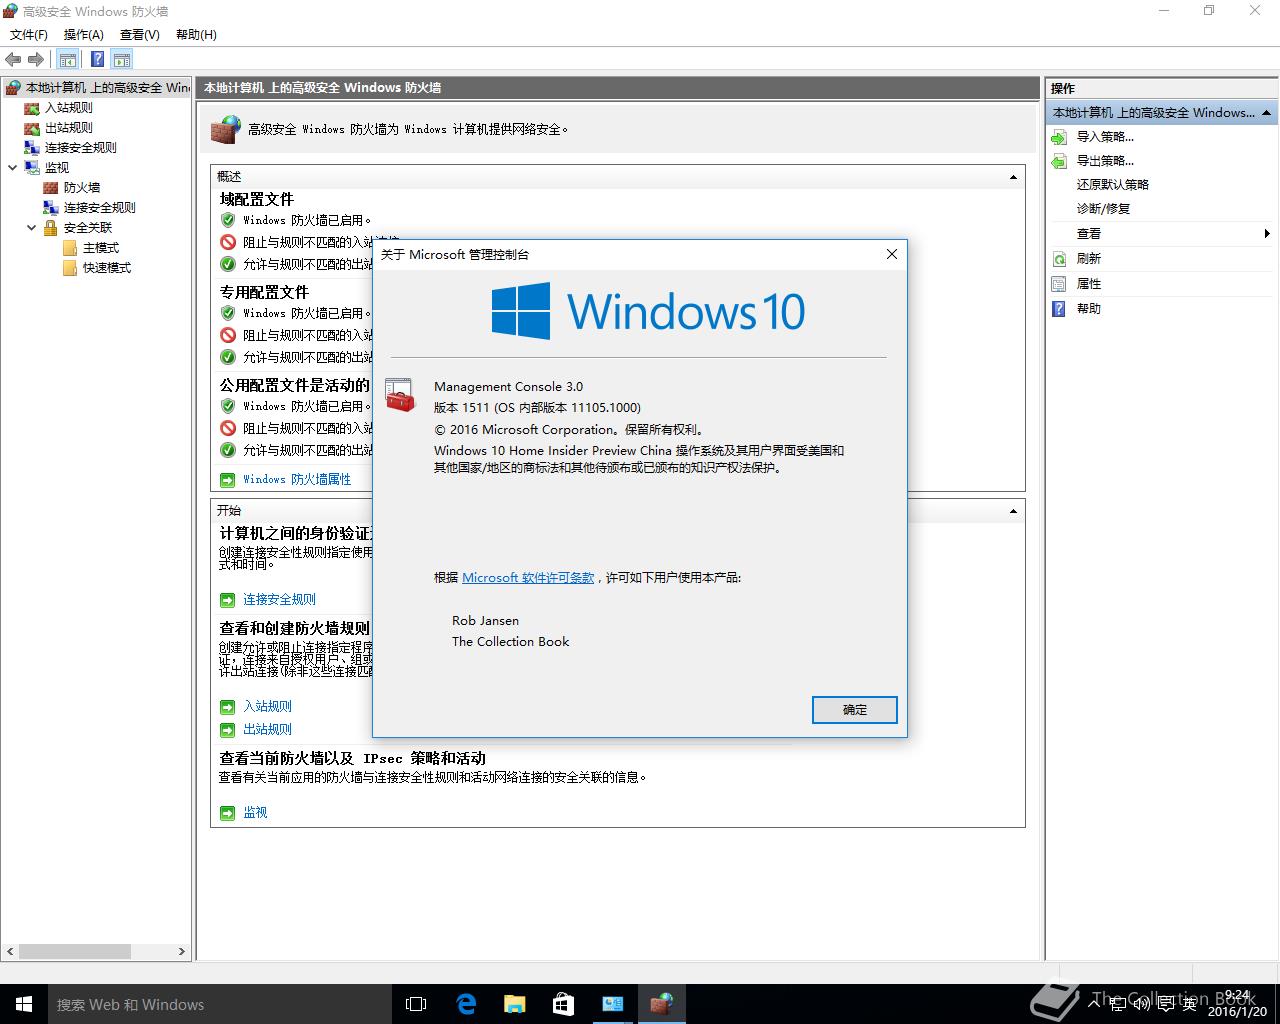Click 诊断/修复 action
This screenshot has width=1280, height=1024.
[x=1103, y=209]
